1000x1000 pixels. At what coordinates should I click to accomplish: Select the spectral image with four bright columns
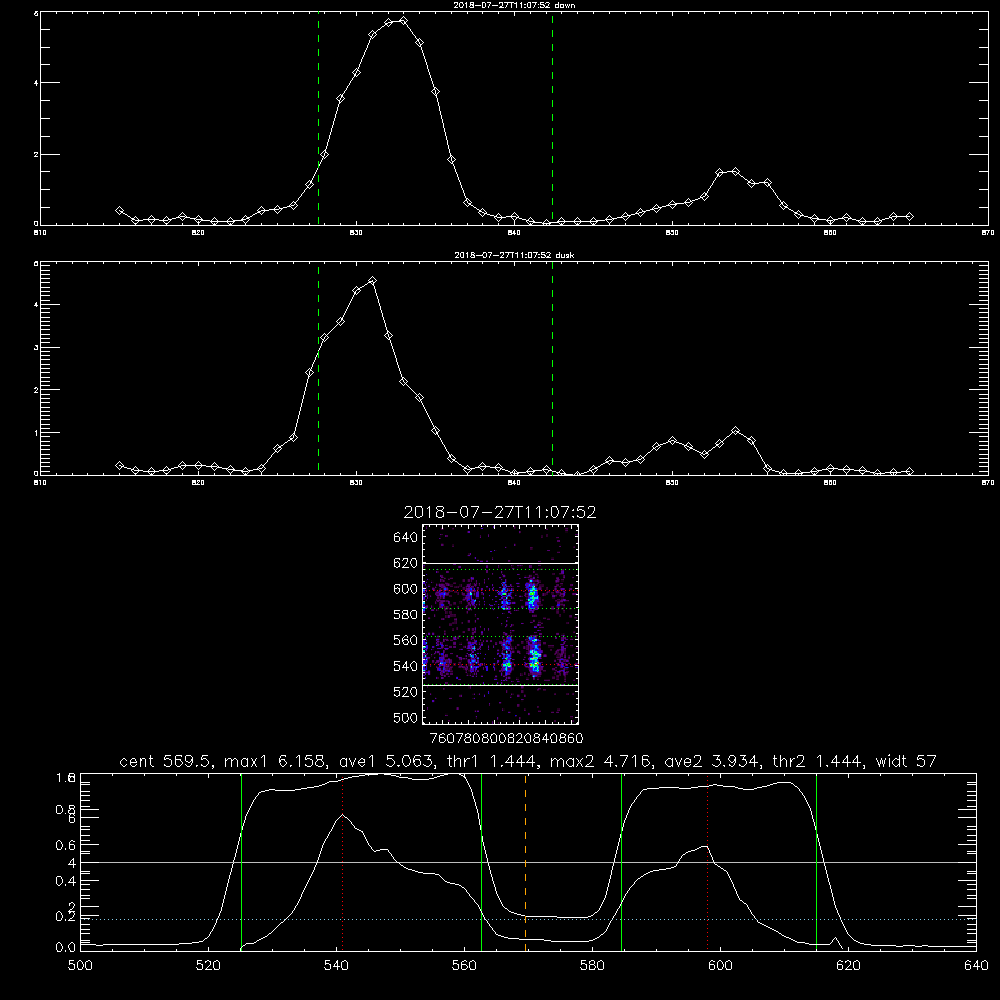coord(501,624)
